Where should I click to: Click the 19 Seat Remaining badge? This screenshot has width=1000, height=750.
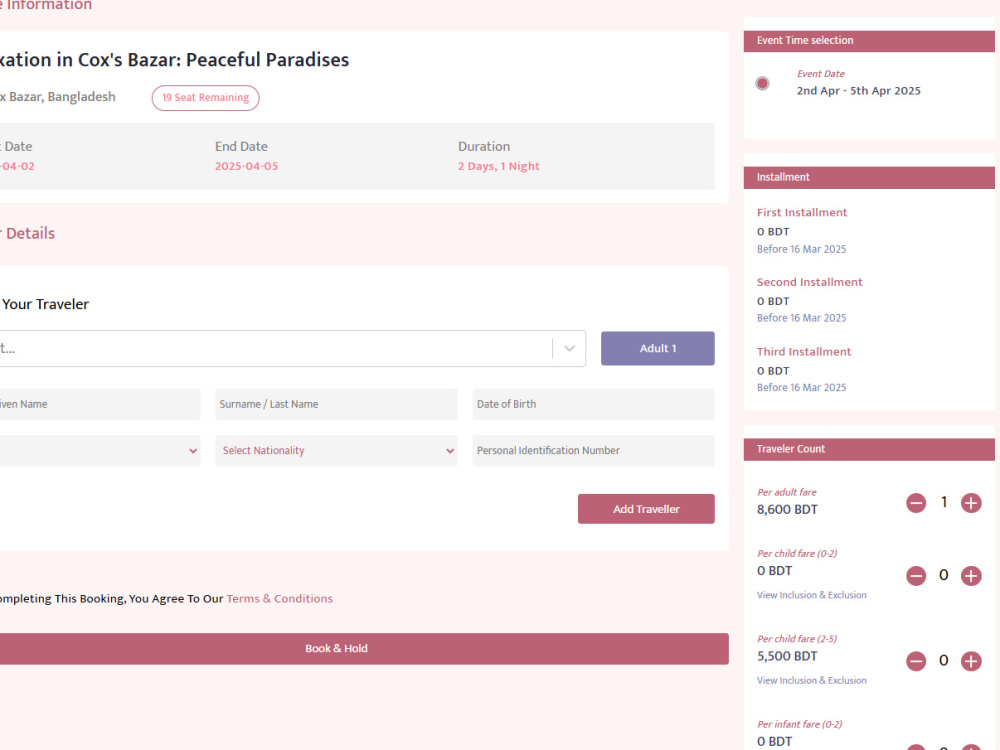(x=205, y=98)
